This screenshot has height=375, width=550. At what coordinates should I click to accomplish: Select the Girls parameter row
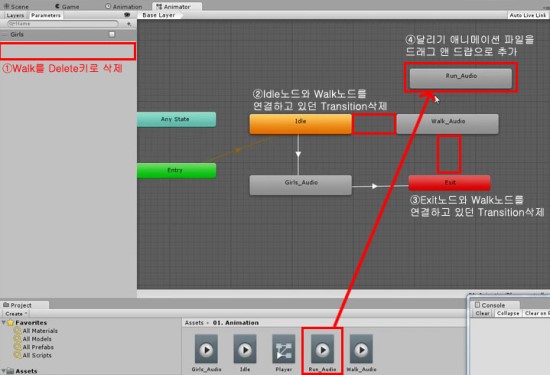(68, 34)
